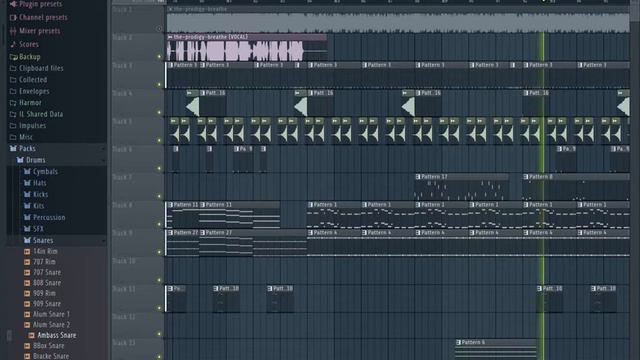Select the Alum Snare 1 sample

pyautogui.click(x=51, y=314)
